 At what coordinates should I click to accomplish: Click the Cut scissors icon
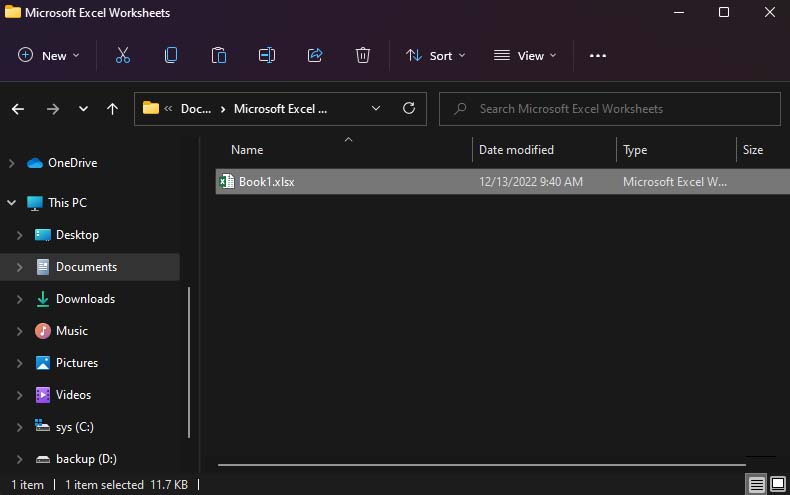[122, 55]
